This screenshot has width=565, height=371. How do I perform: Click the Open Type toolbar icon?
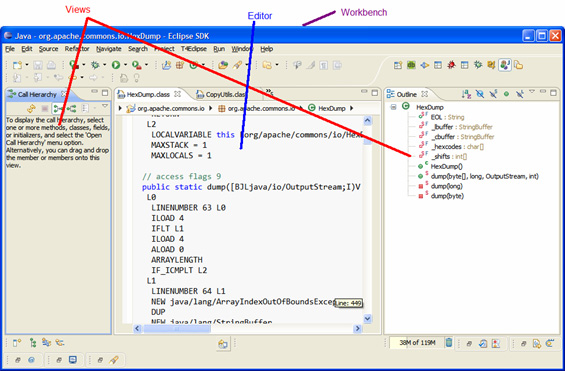(223, 65)
